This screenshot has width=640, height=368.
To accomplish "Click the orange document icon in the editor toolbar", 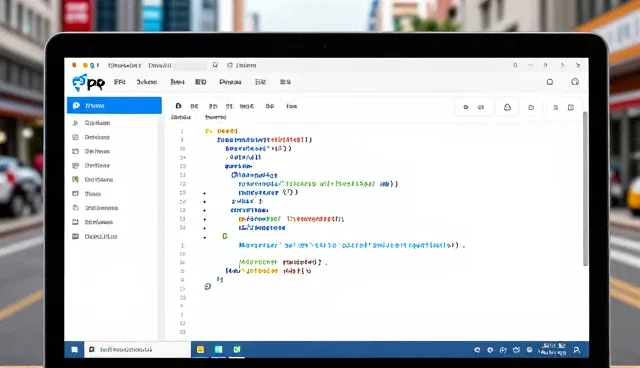I will pyautogui.click(x=178, y=106).
